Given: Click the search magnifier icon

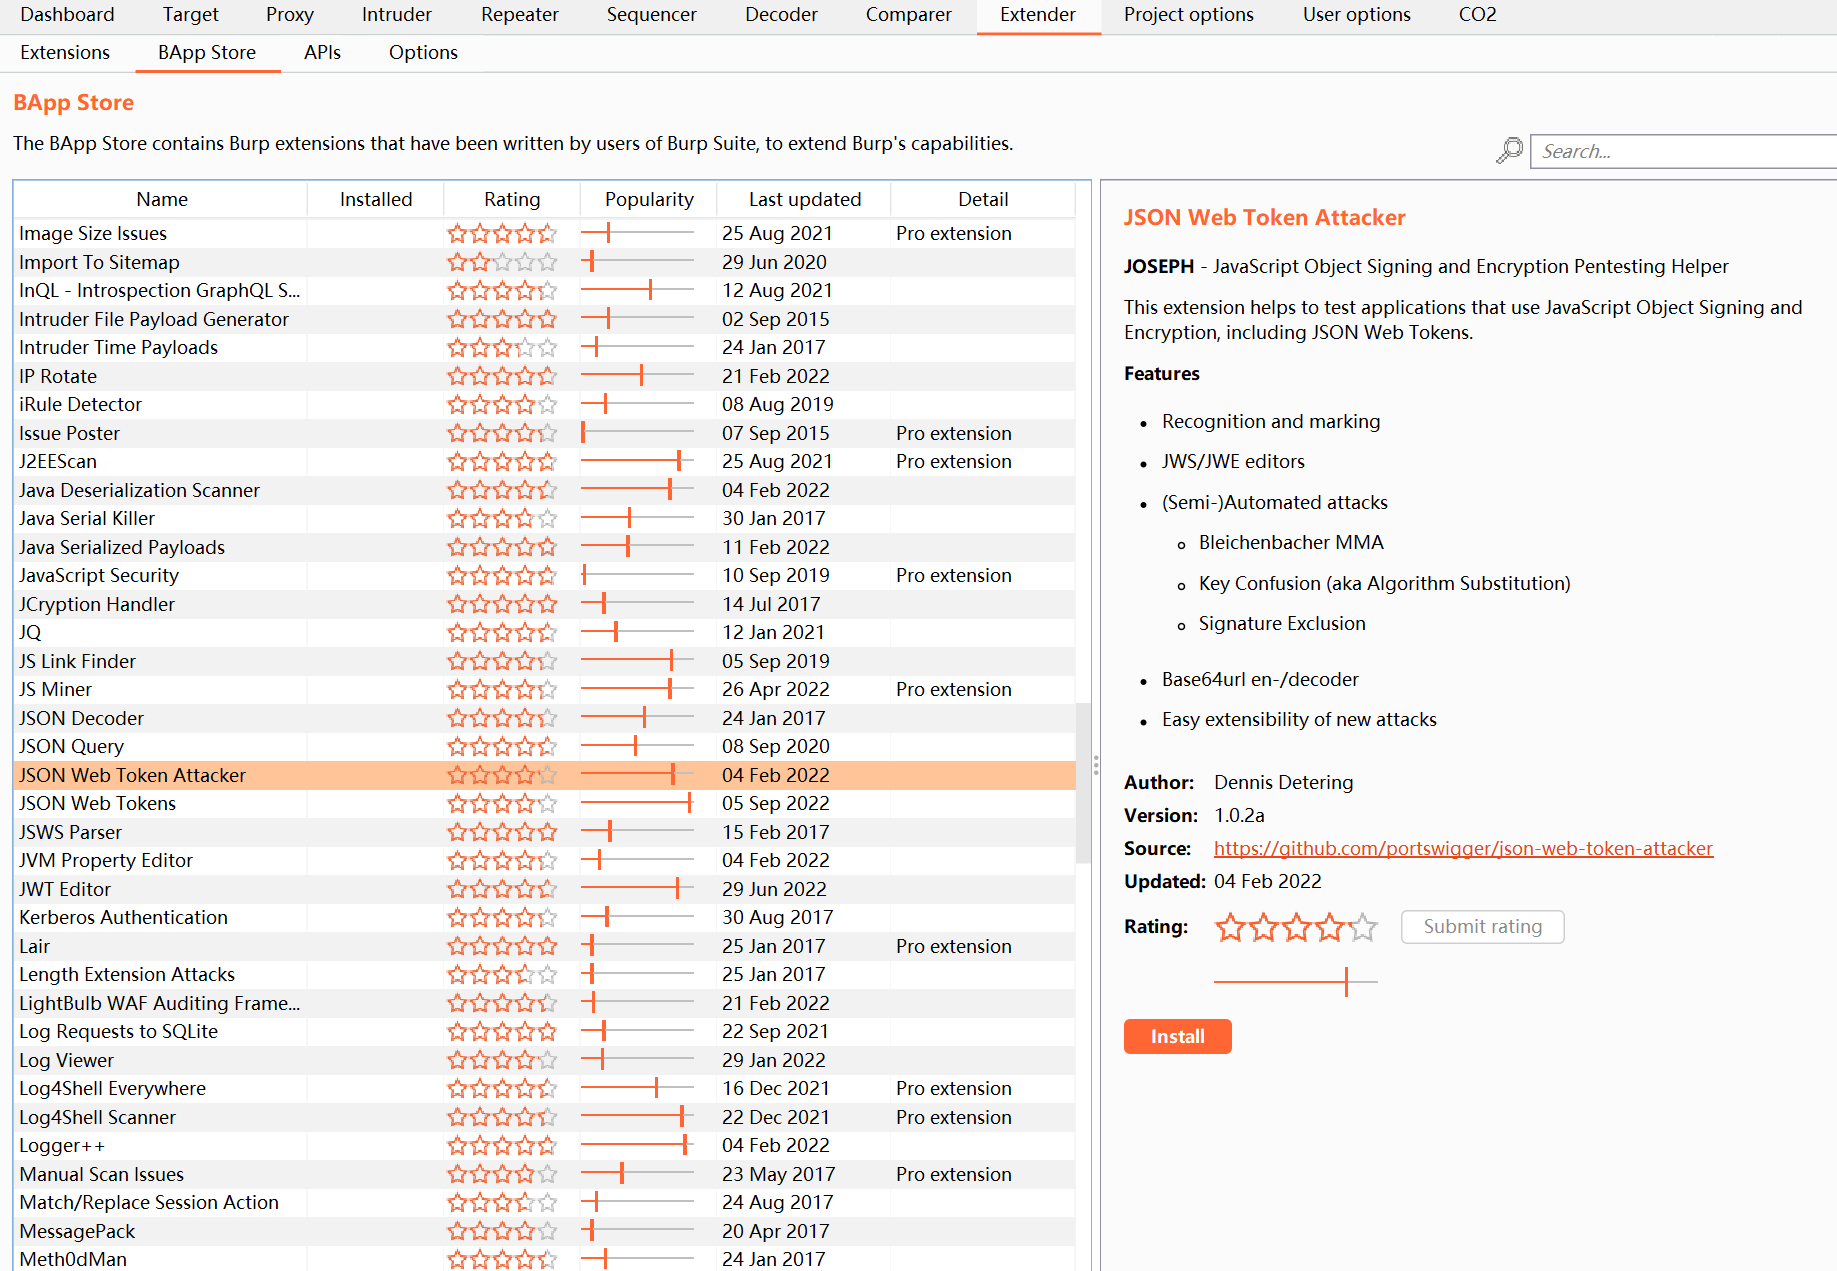Looking at the screenshot, I should (1509, 151).
